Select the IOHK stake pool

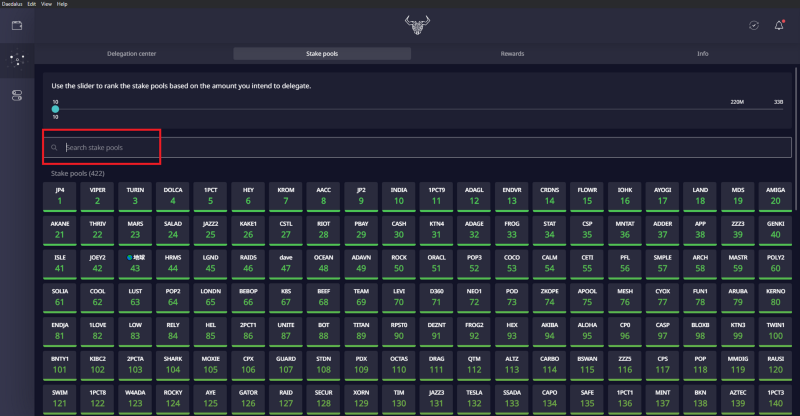[x=625, y=197]
